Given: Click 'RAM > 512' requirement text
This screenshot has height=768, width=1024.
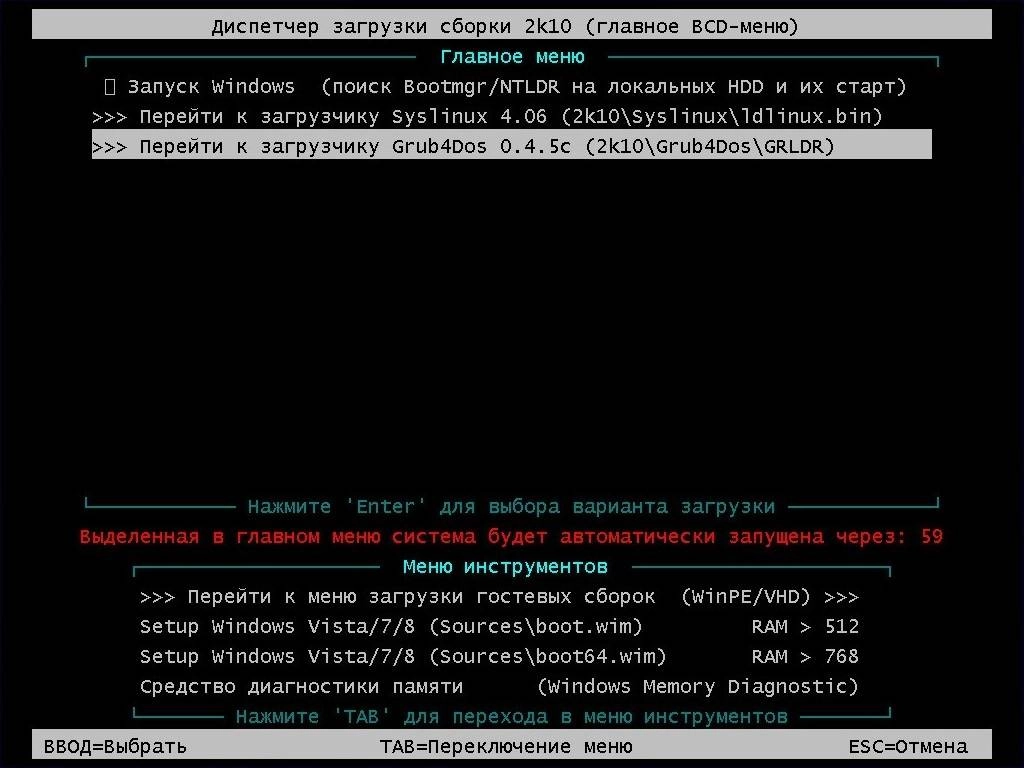Looking at the screenshot, I should coord(805,627).
